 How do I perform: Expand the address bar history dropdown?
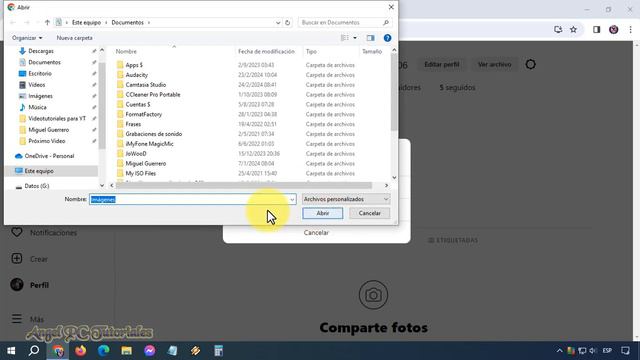[x=278, y=22]
